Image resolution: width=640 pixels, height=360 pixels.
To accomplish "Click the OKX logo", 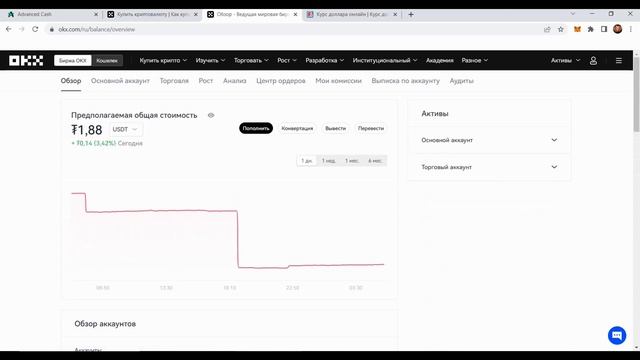I will (26, 60).
